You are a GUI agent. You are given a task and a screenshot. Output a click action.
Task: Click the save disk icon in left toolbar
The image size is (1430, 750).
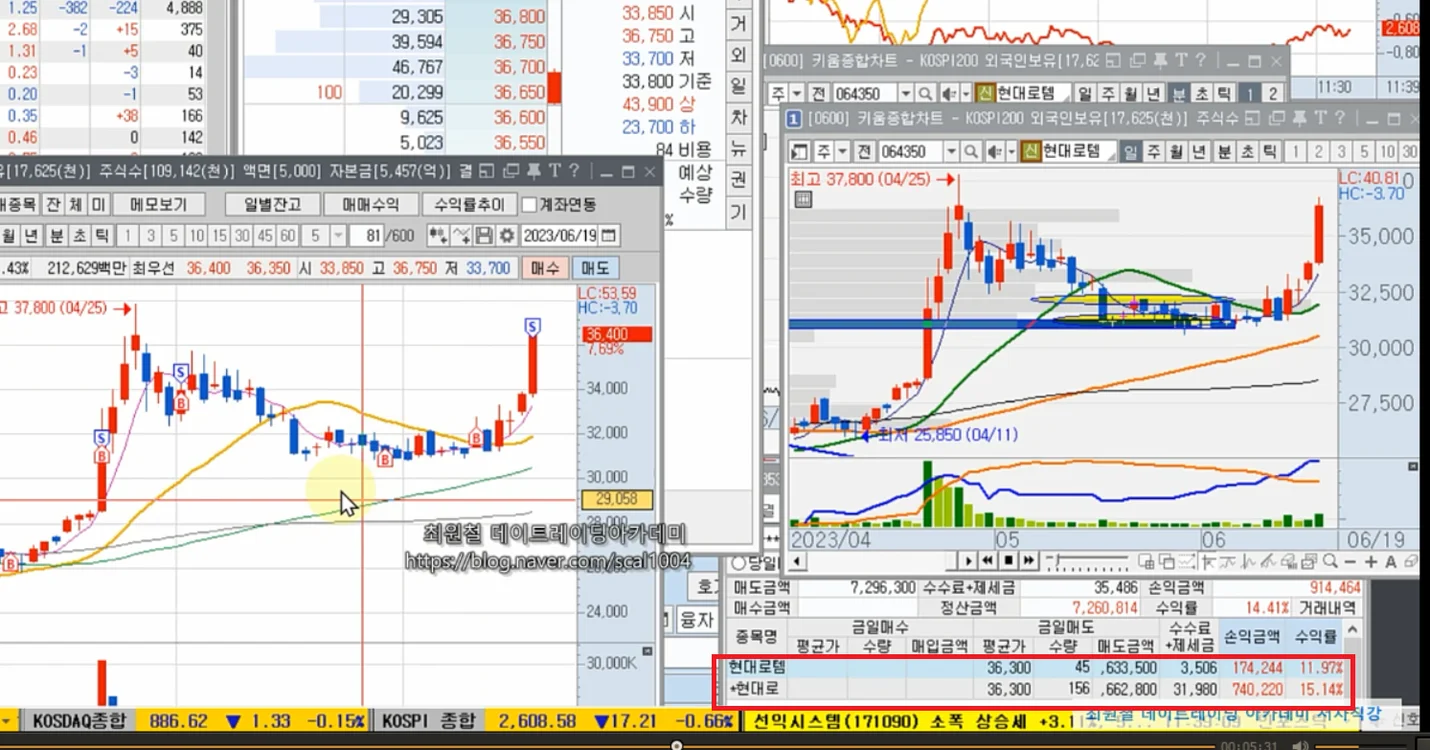[485, 236]
